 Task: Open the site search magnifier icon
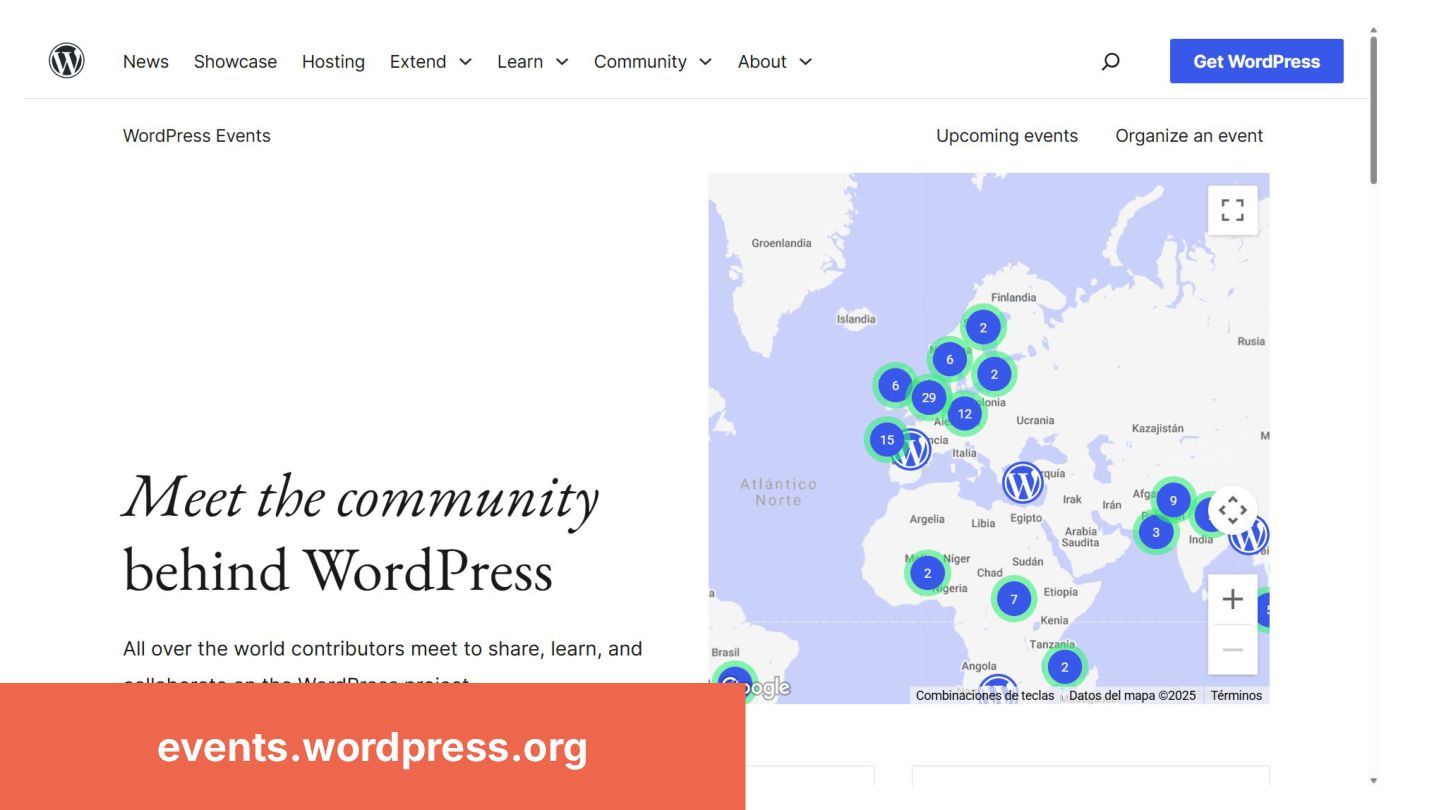[1110, 61]
